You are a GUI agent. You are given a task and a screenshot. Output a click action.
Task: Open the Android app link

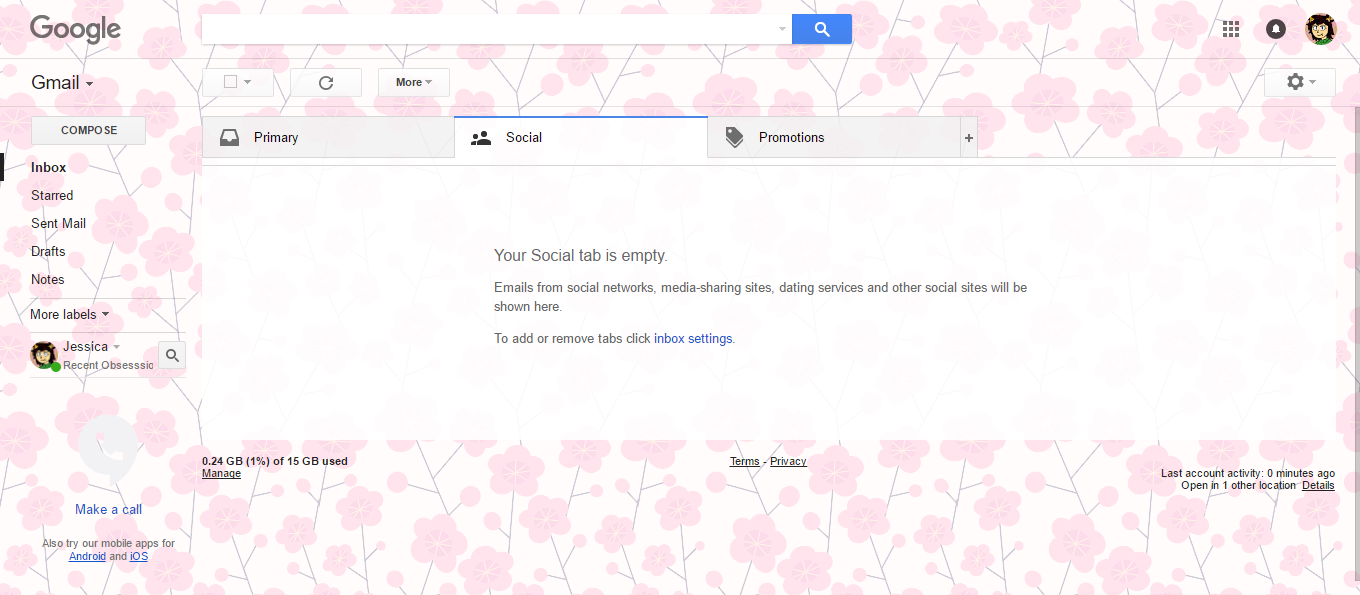click(87, 557)
